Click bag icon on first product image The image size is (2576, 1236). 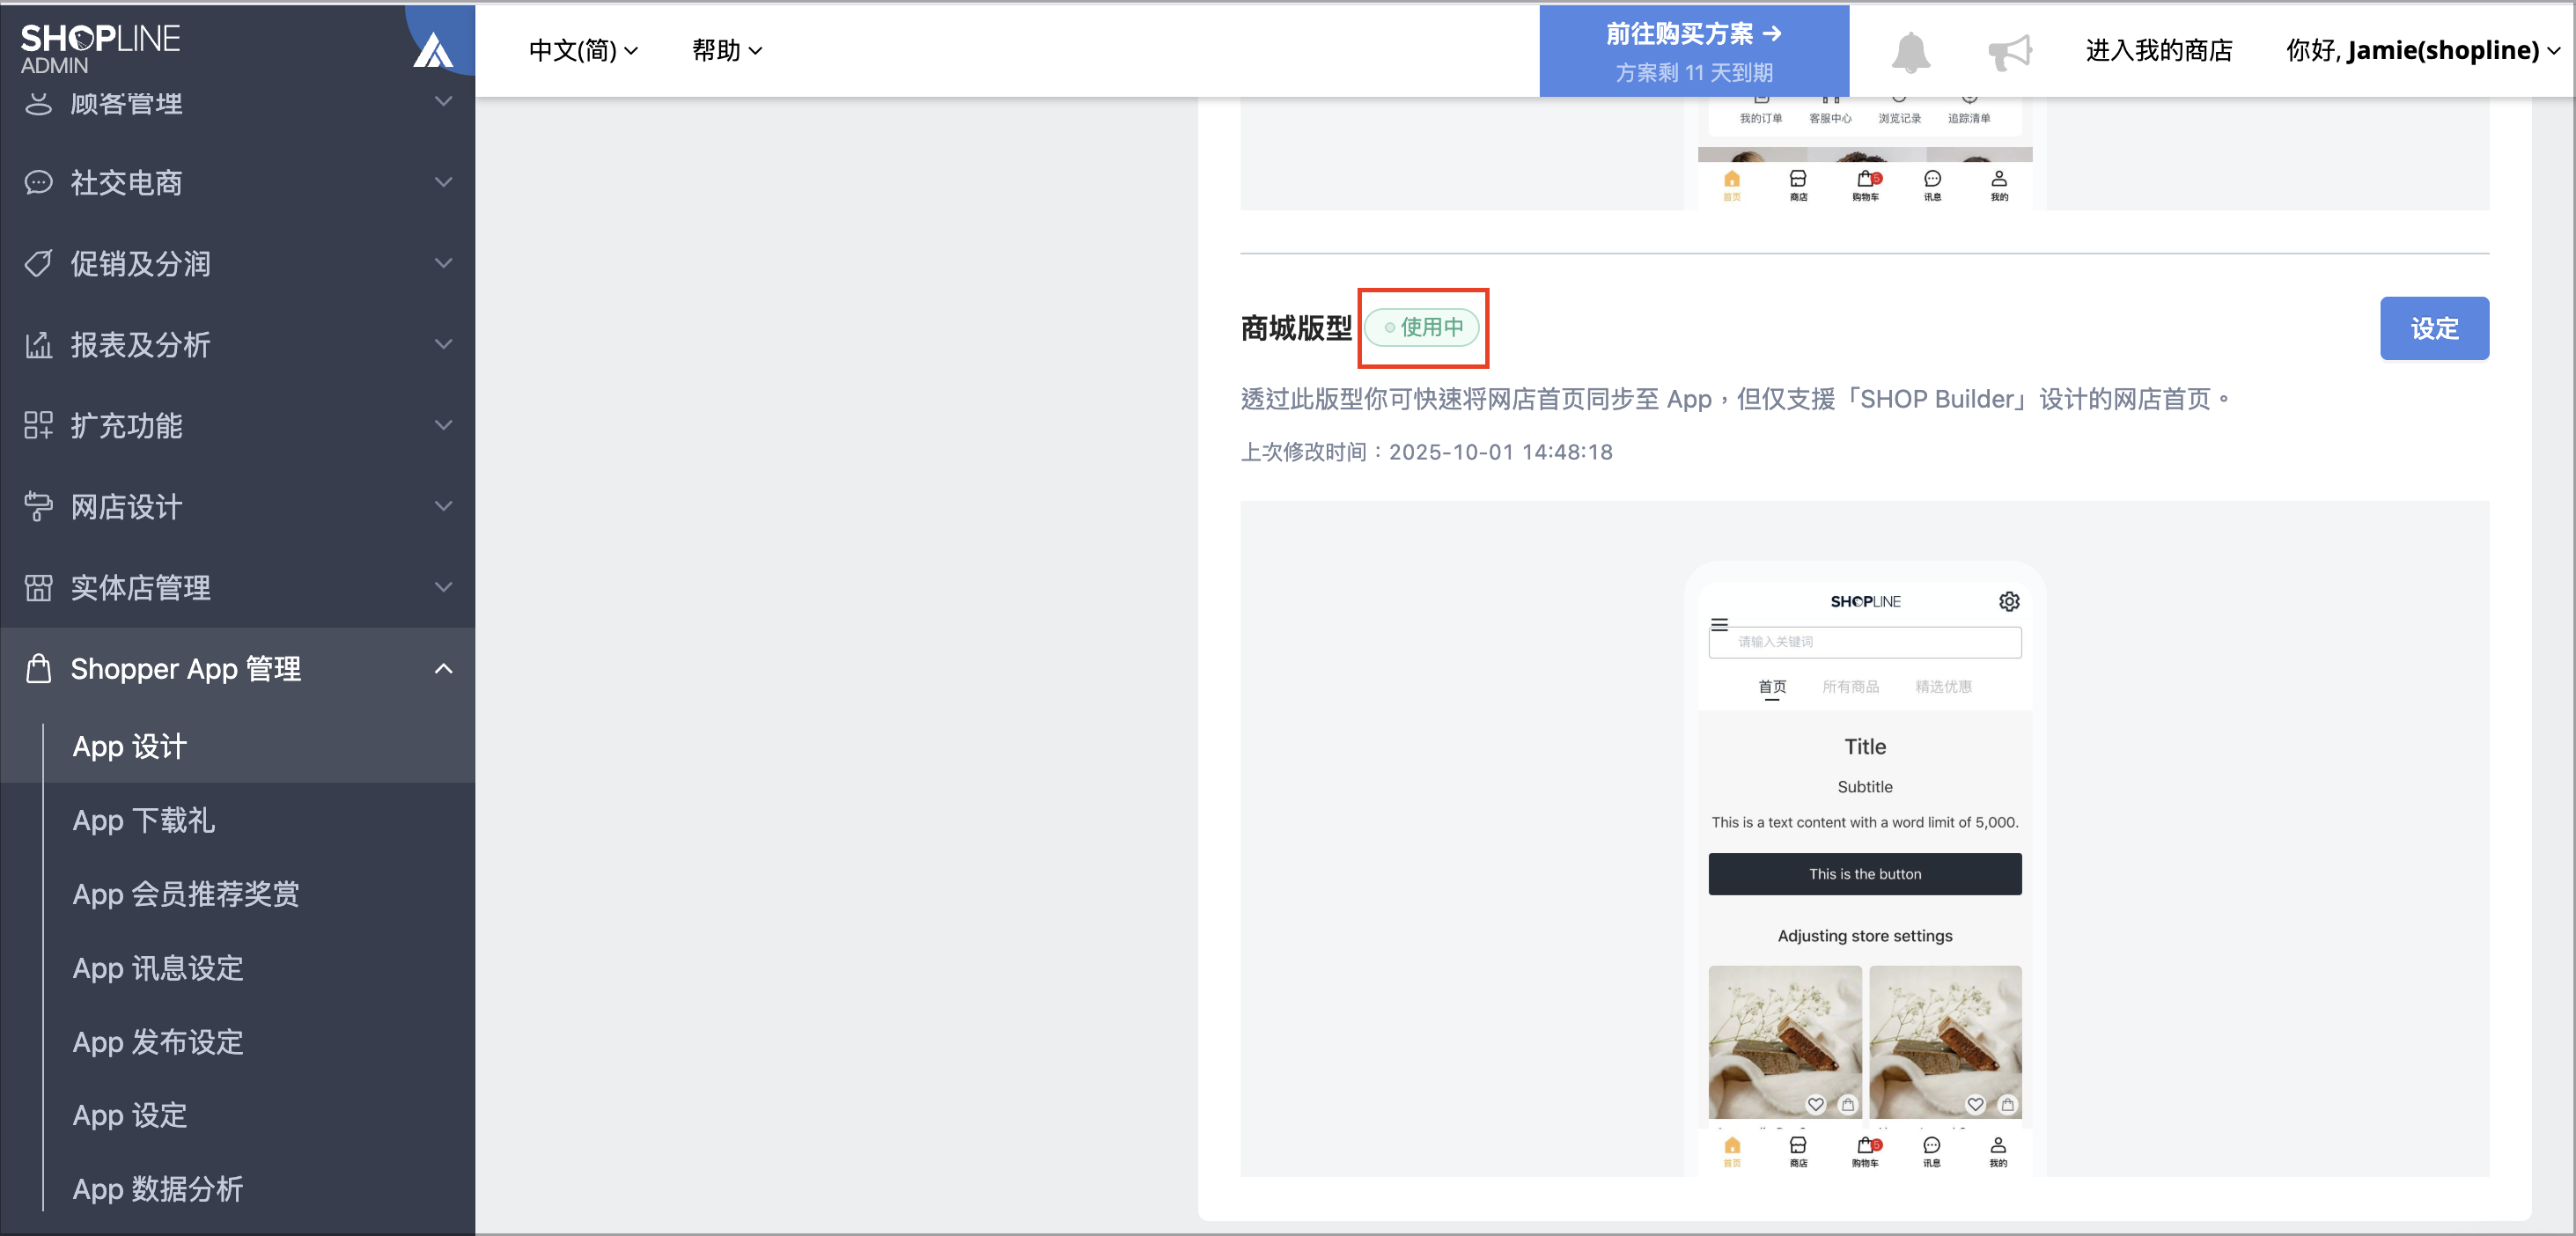[x=1848, y=1105]
